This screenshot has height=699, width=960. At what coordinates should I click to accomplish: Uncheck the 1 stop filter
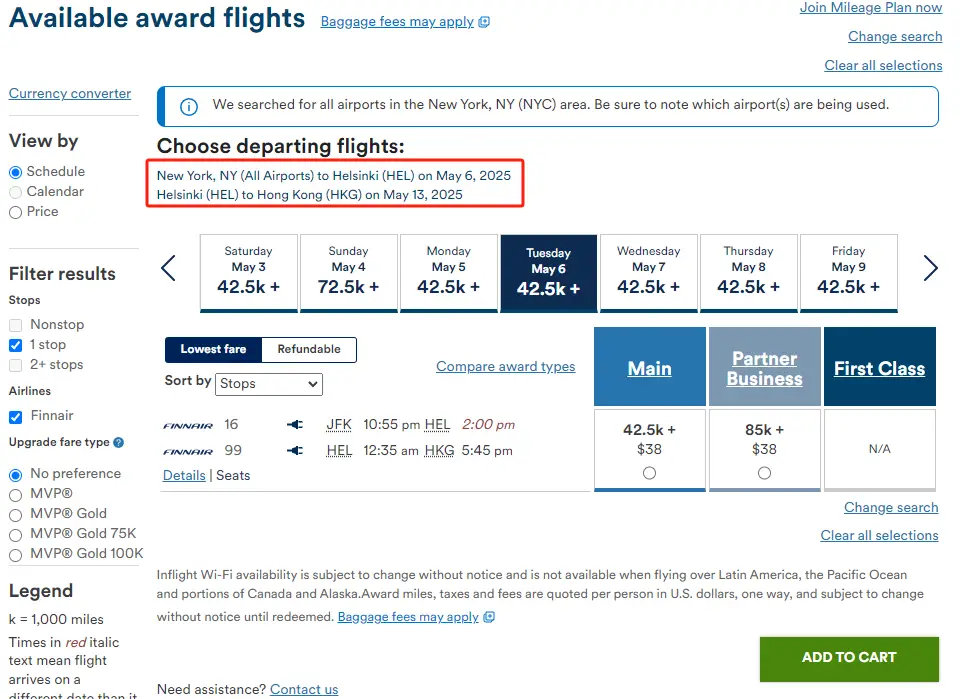[15, 345]
